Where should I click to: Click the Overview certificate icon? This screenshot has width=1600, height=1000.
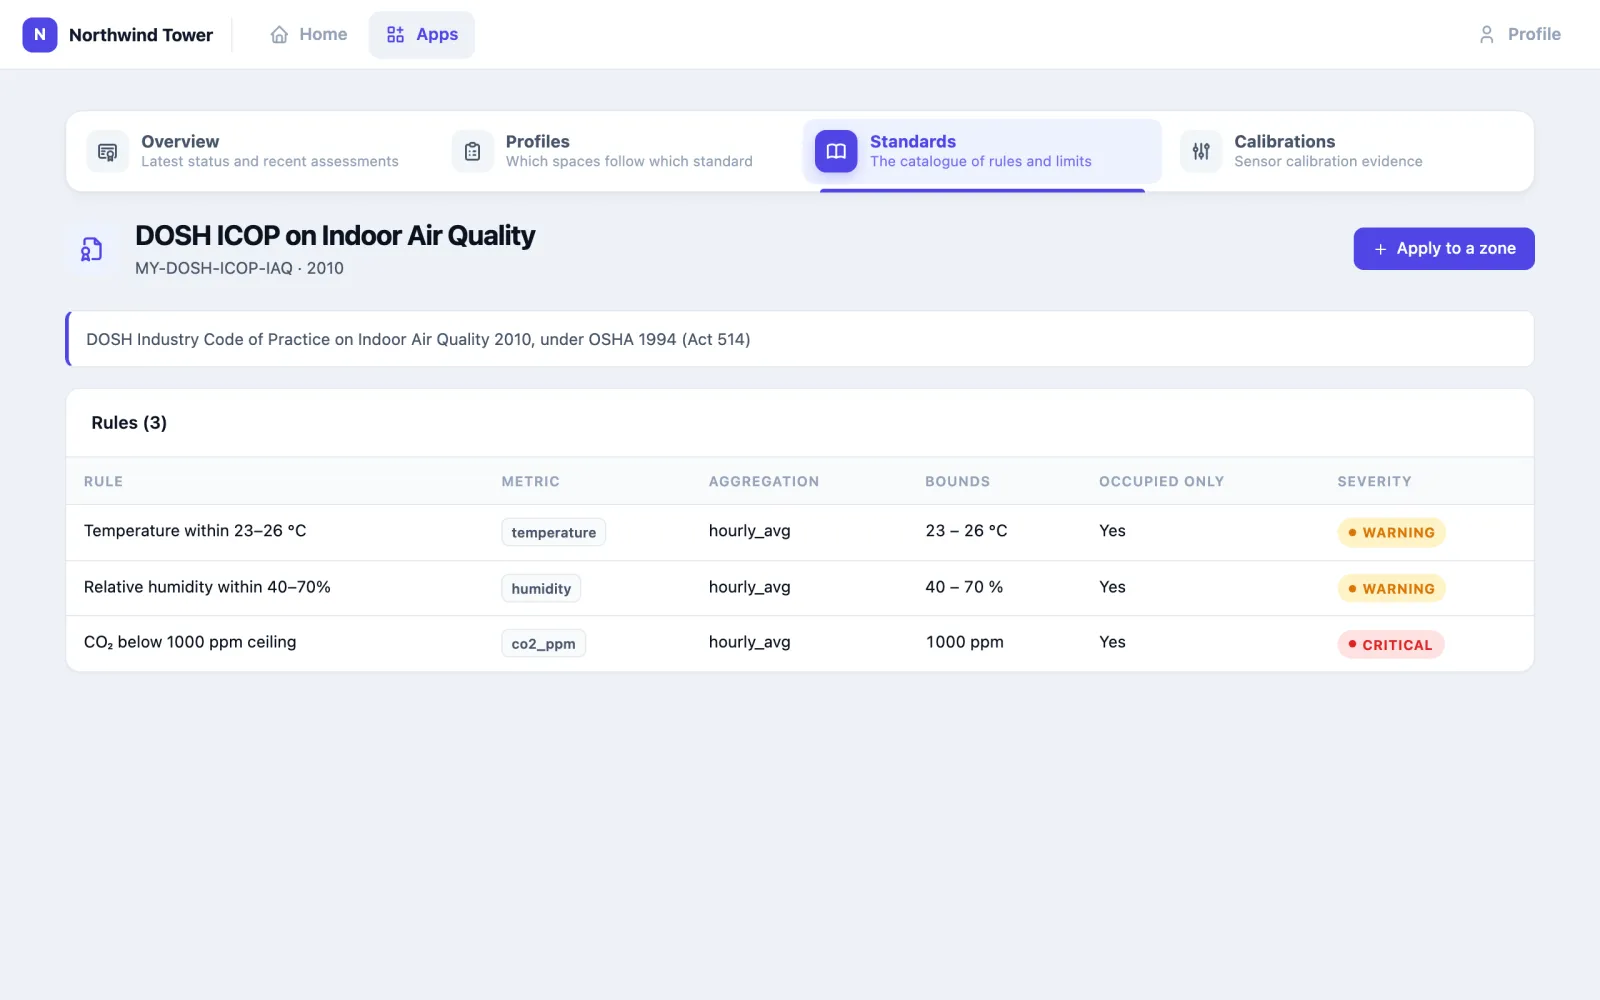tap(108, 152)
